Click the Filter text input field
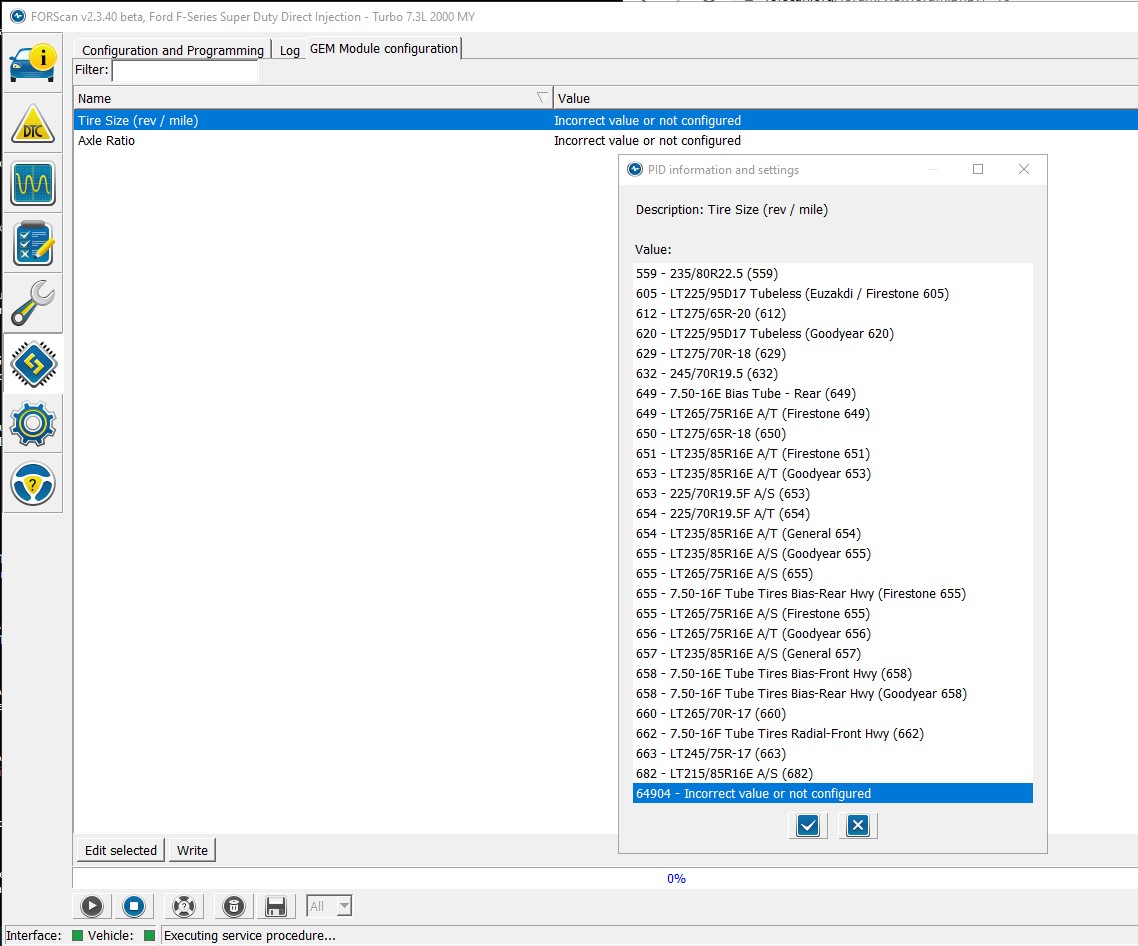Viewport: 1138px width, 946px height. coord(184,70)
